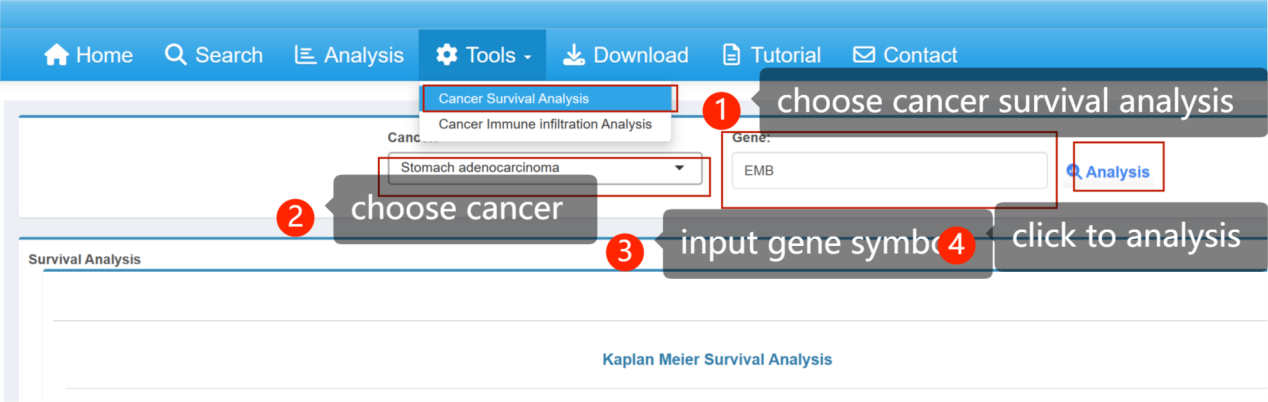Image resolution: width=1268 pixels, height=402 pixels.
Task: Click the red circle numbered 1
Action: (x=722, y=109)
